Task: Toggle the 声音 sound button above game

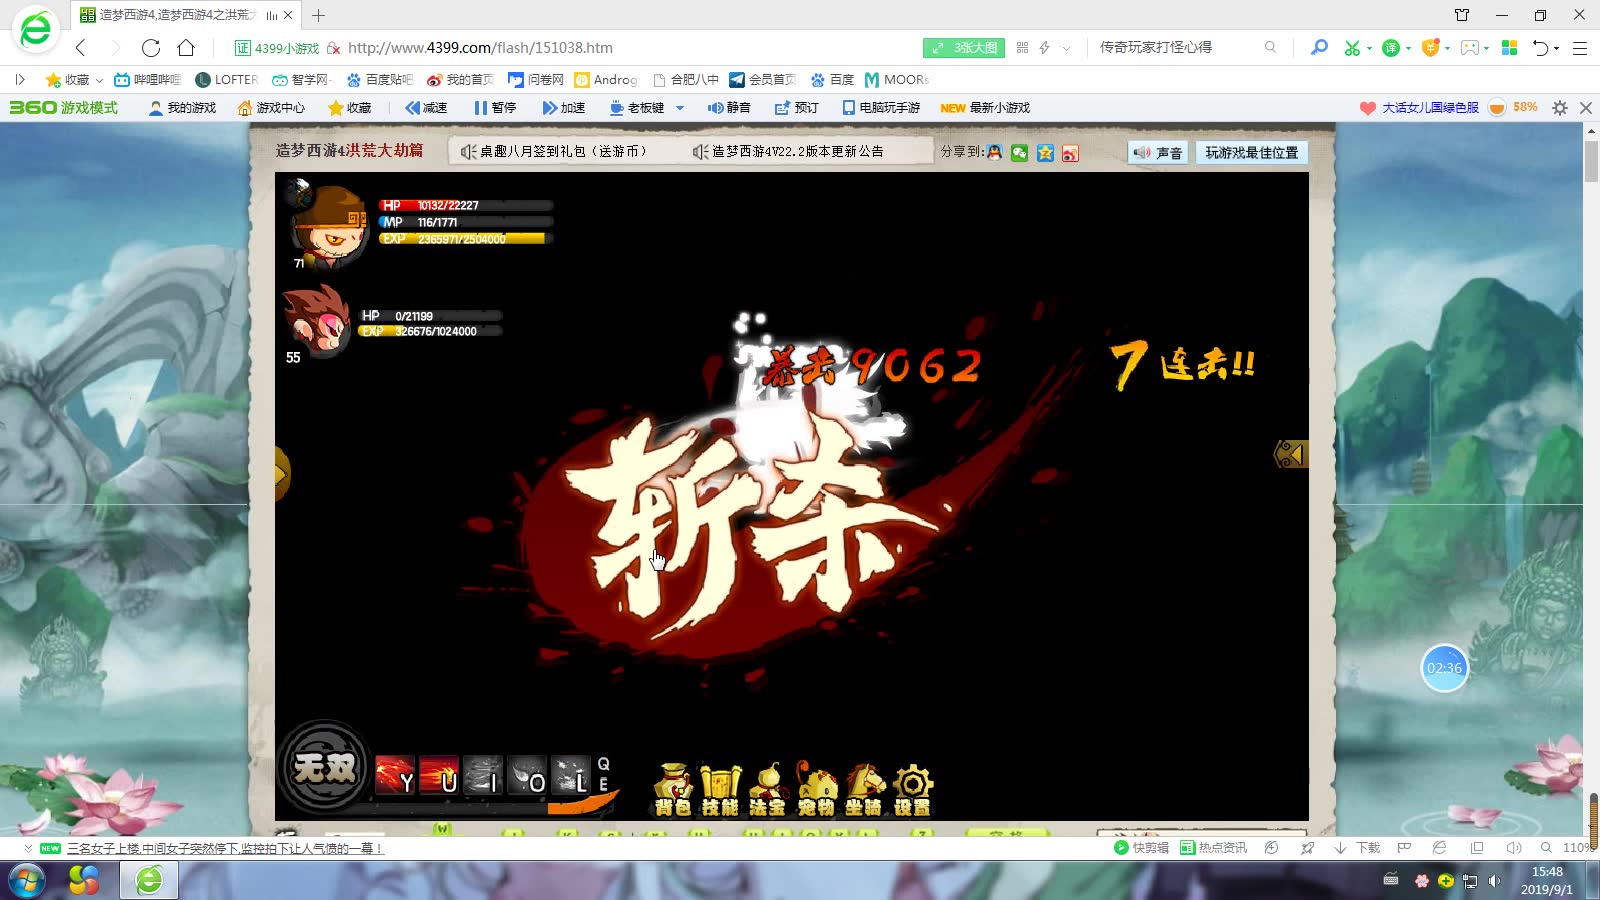Action: click(x=1158, y=153)
